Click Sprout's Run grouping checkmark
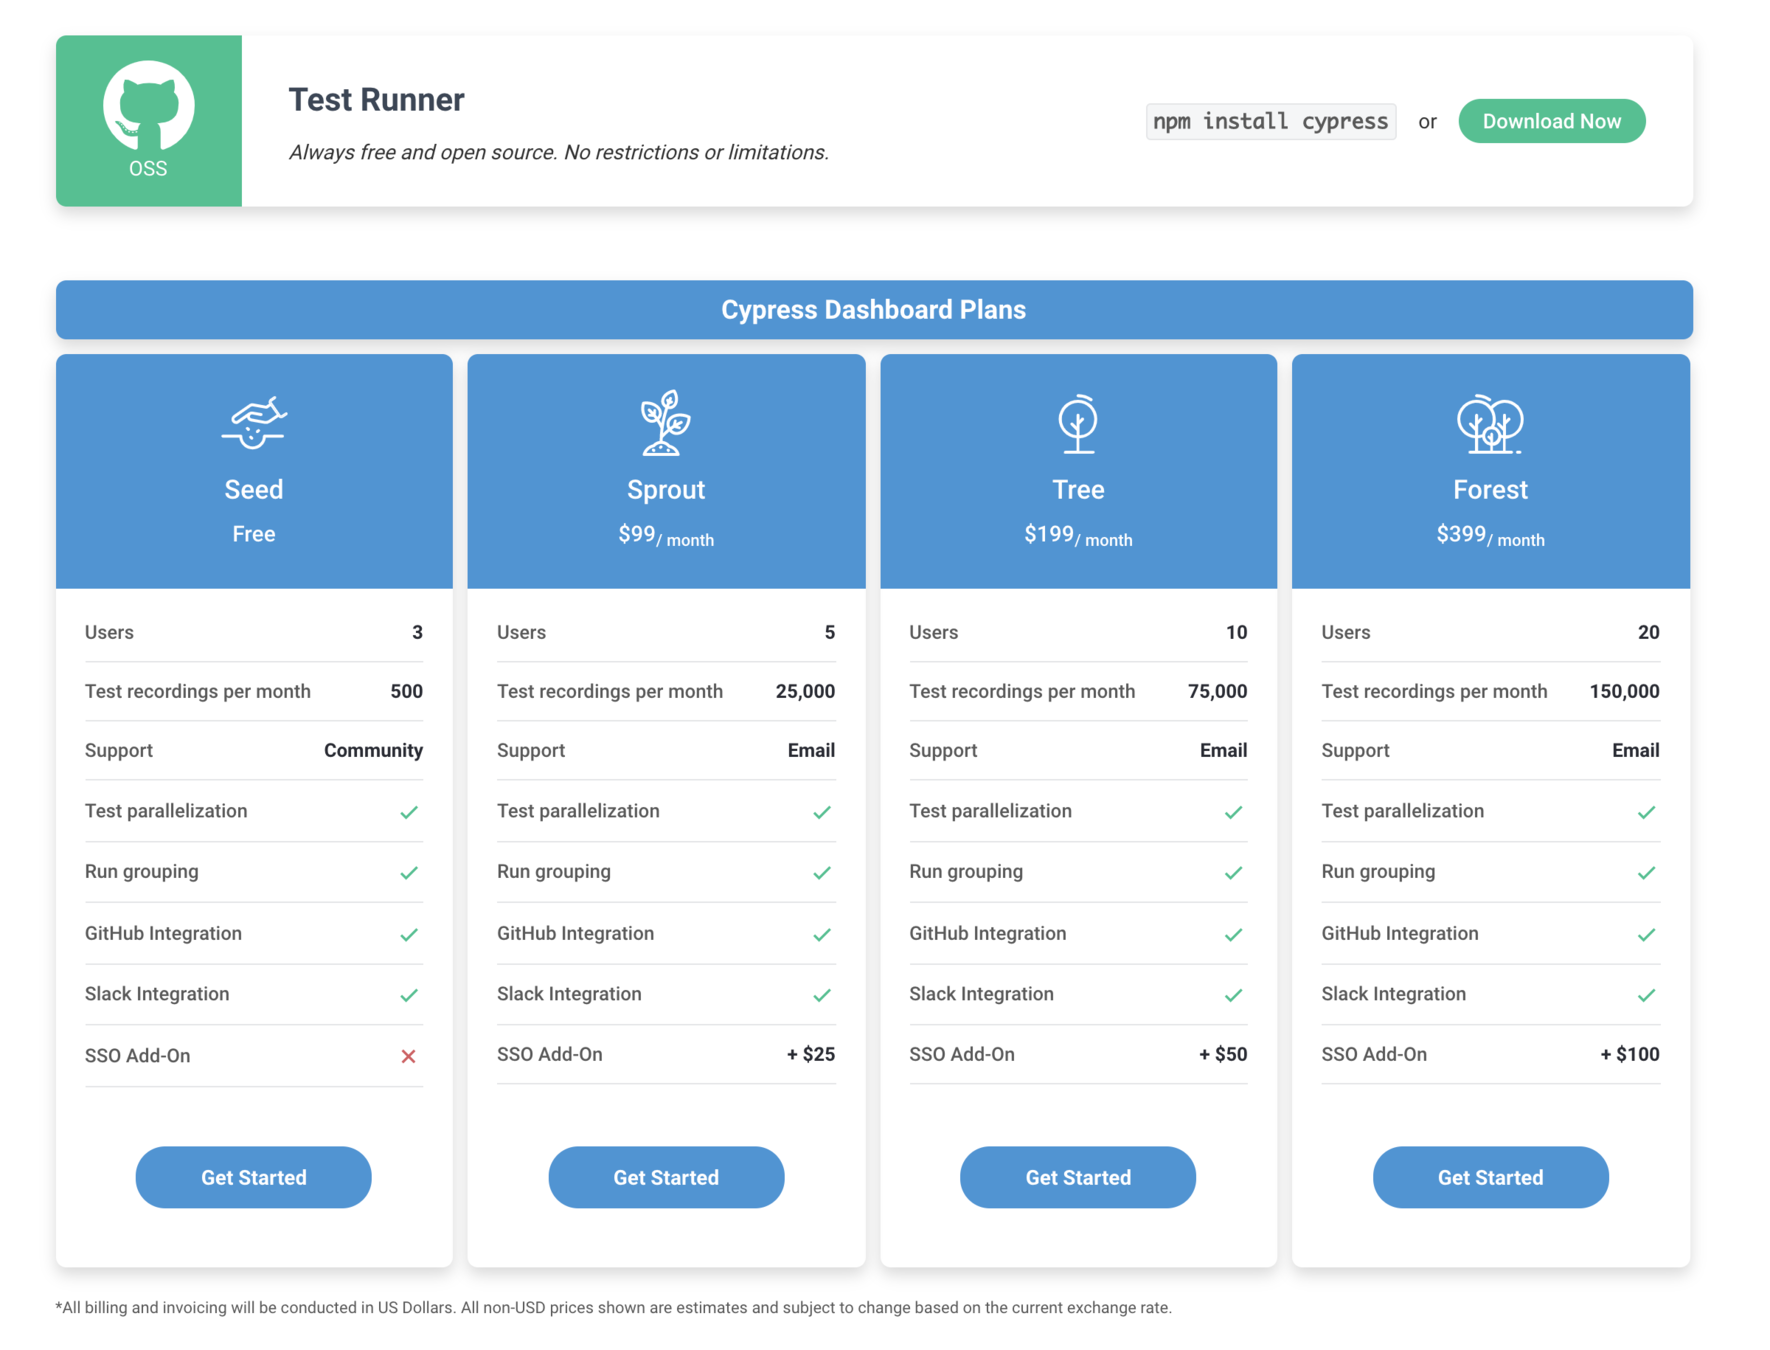 pyautogui.click(x=822, y=873)
